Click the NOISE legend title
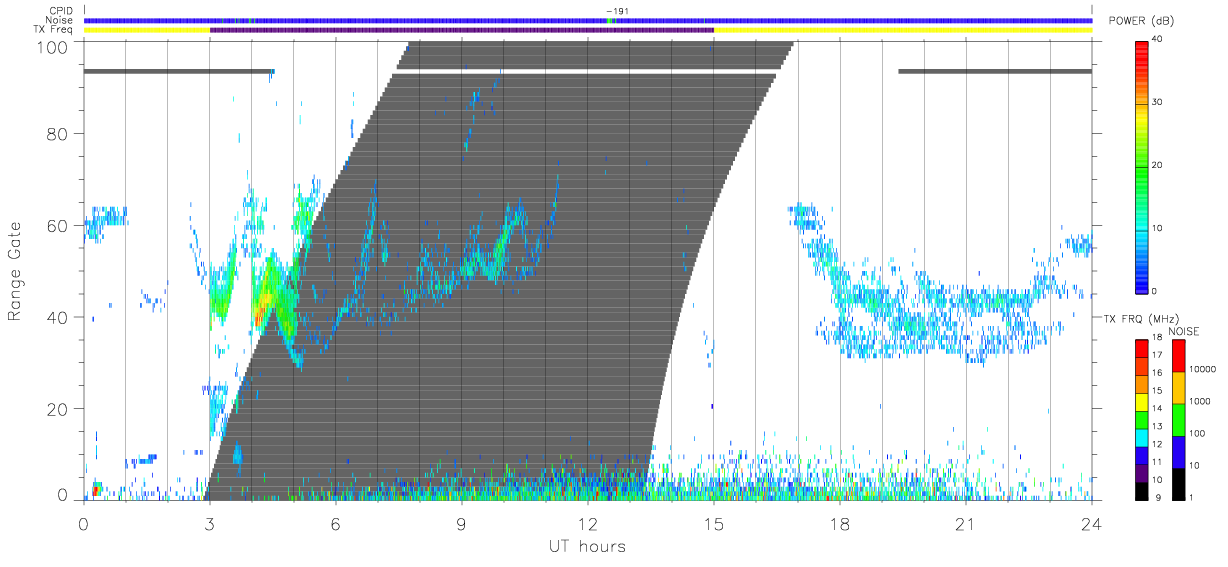Screen dimensions: 1228x567 pyautogui.click(x=1185, y=331)
